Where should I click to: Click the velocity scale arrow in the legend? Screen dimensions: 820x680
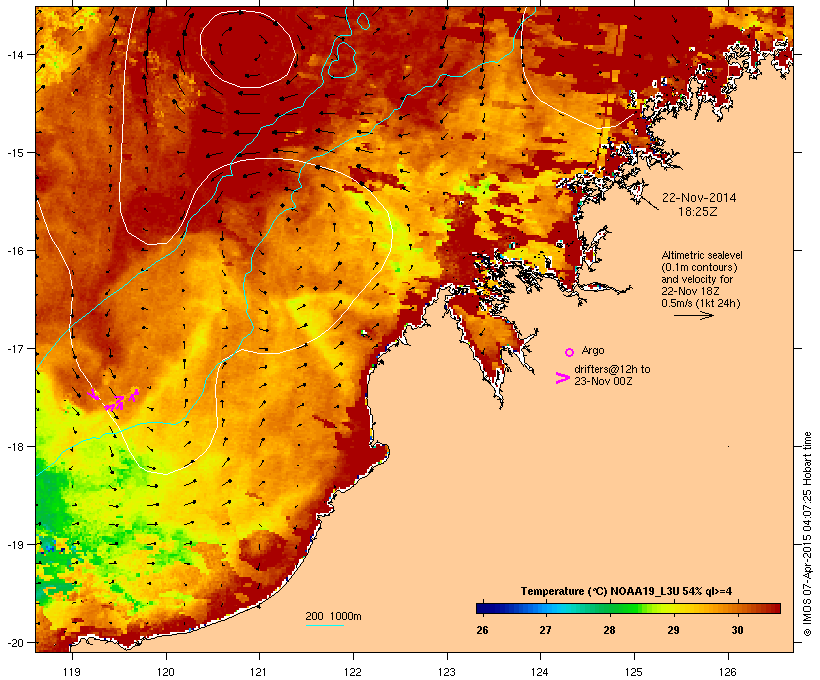(693, 315)
